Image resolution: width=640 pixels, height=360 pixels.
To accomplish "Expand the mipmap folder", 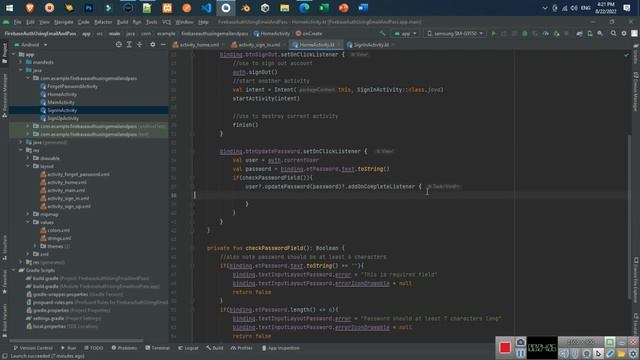I will pyautogui.click(x=28, y=214).
